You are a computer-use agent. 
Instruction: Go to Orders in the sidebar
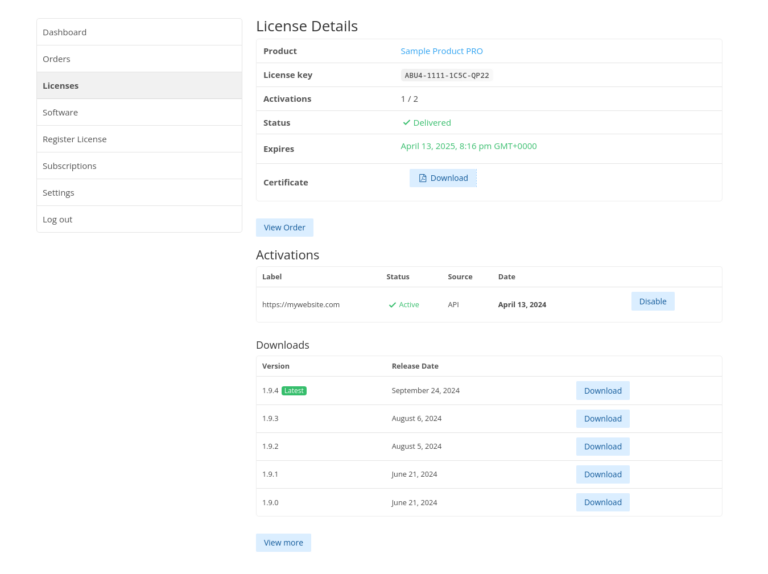[56, 59]
